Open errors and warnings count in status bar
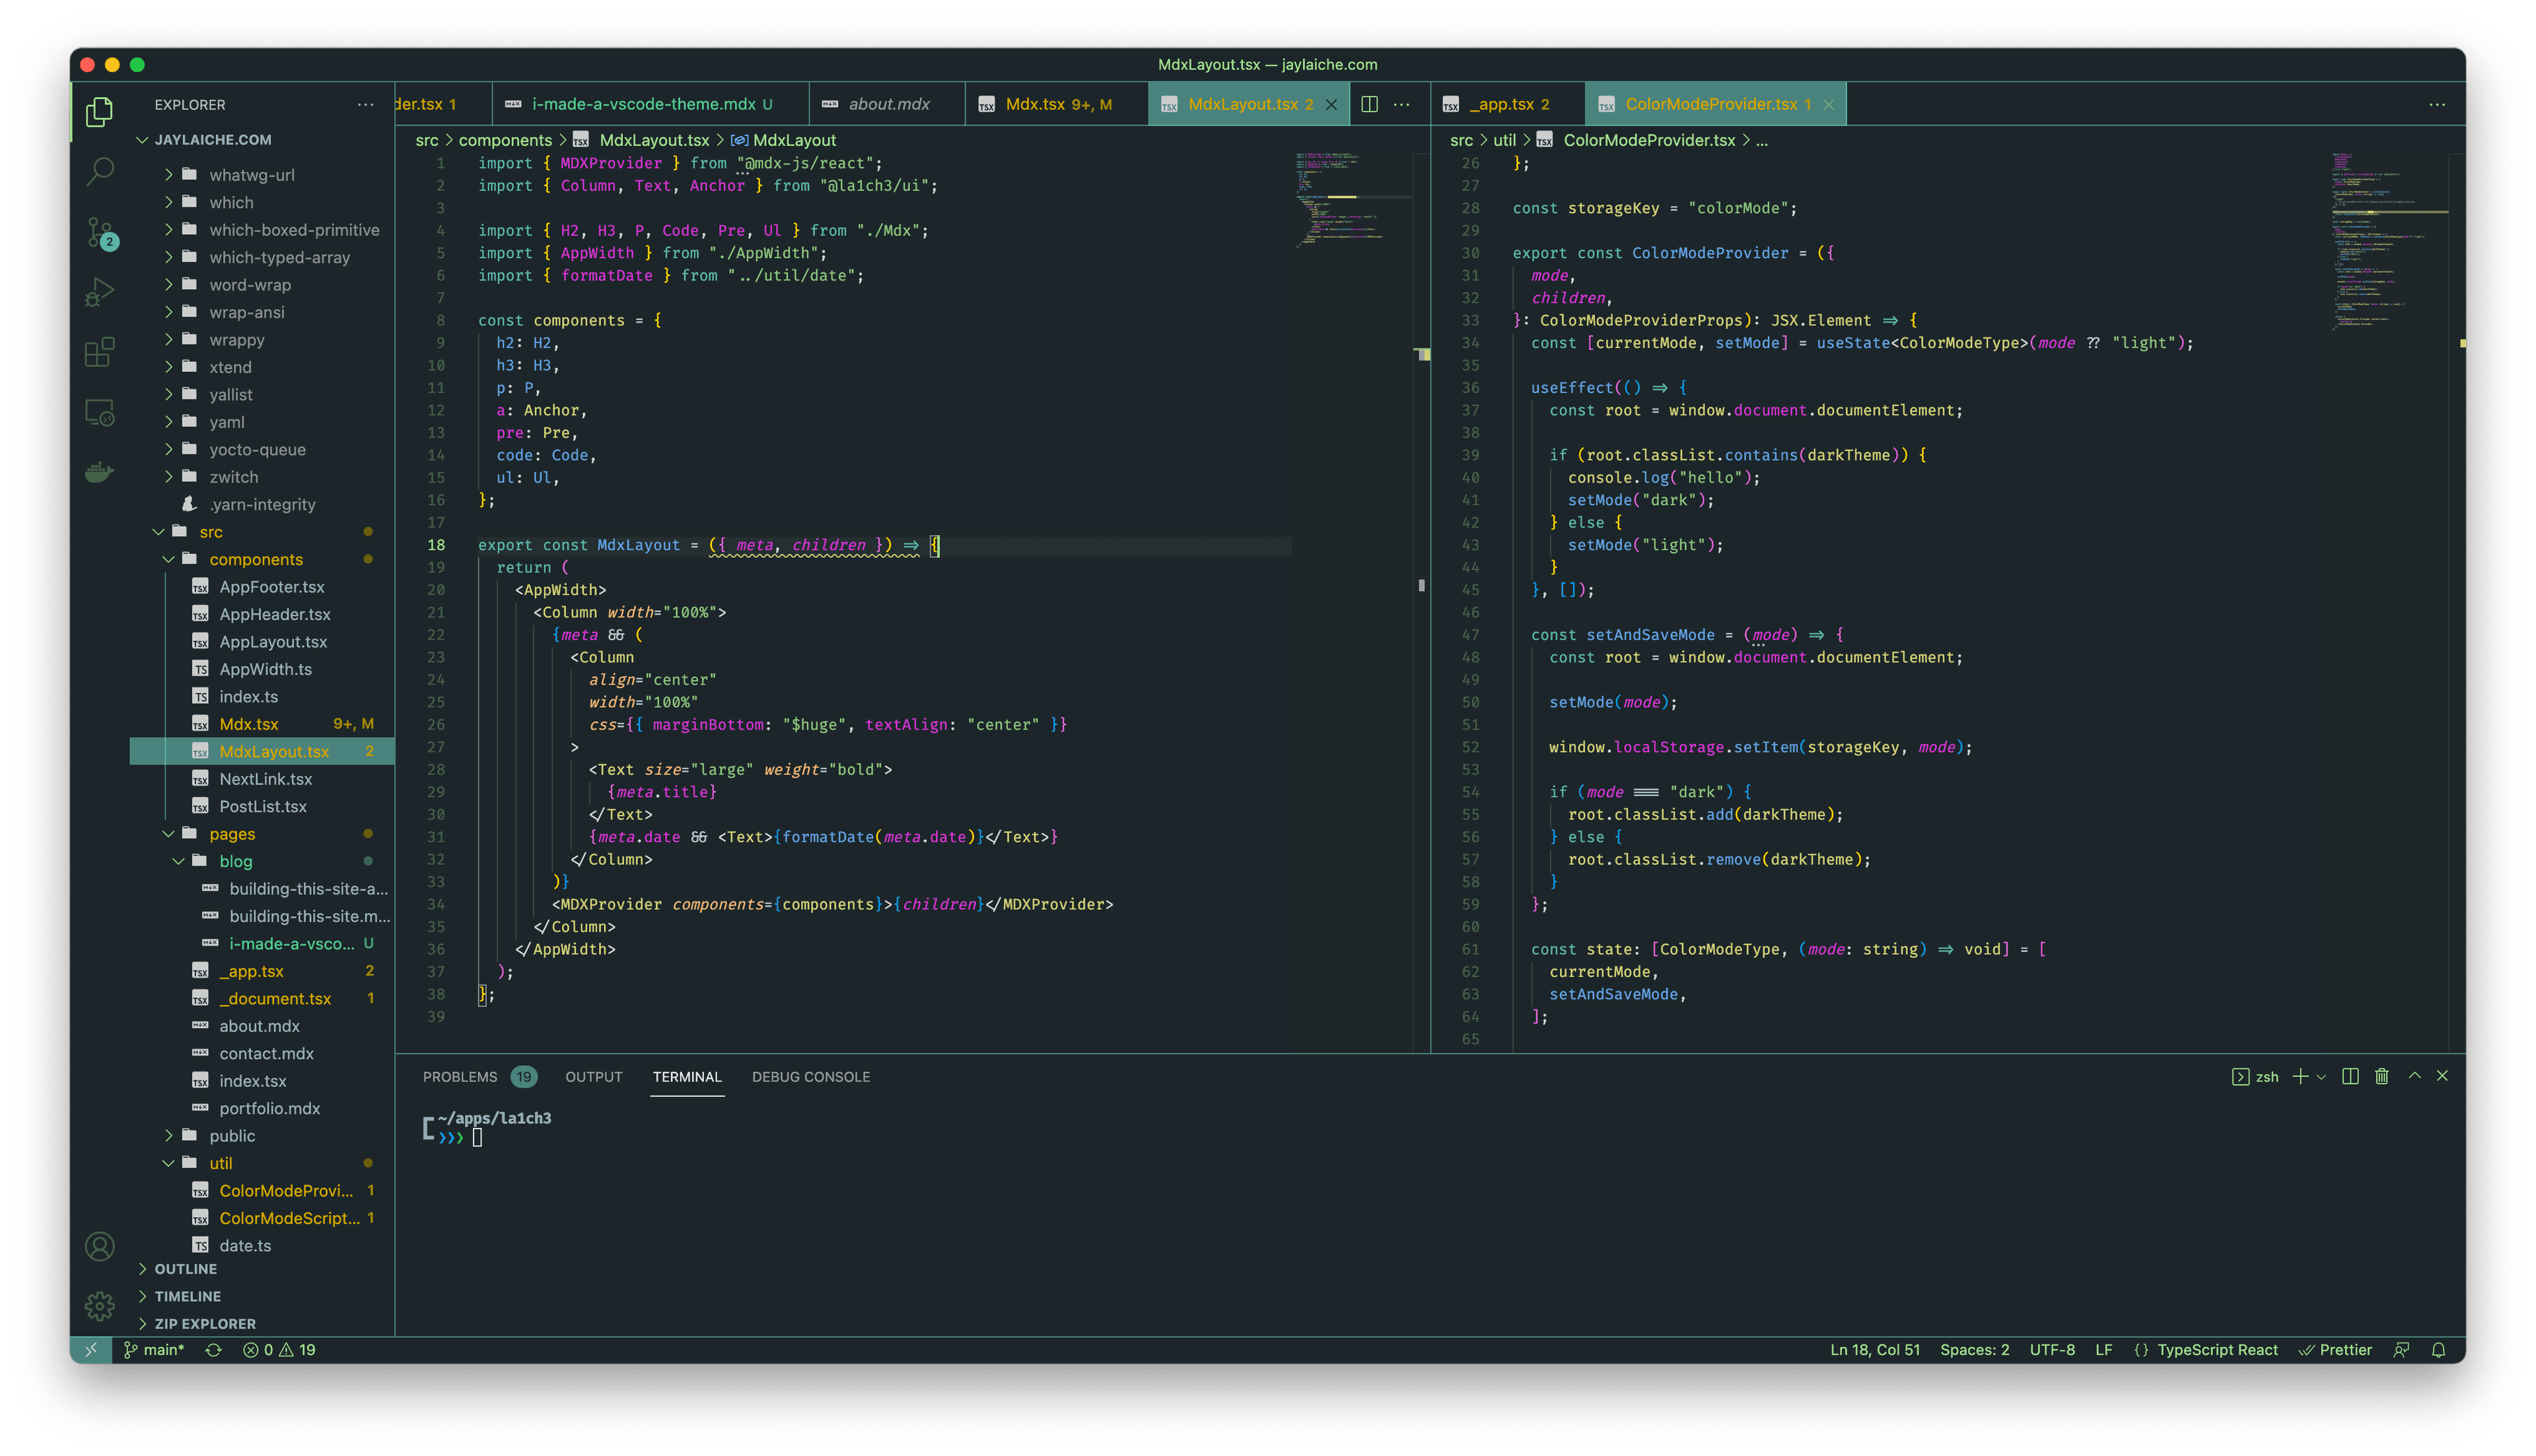 (280, 1349)
